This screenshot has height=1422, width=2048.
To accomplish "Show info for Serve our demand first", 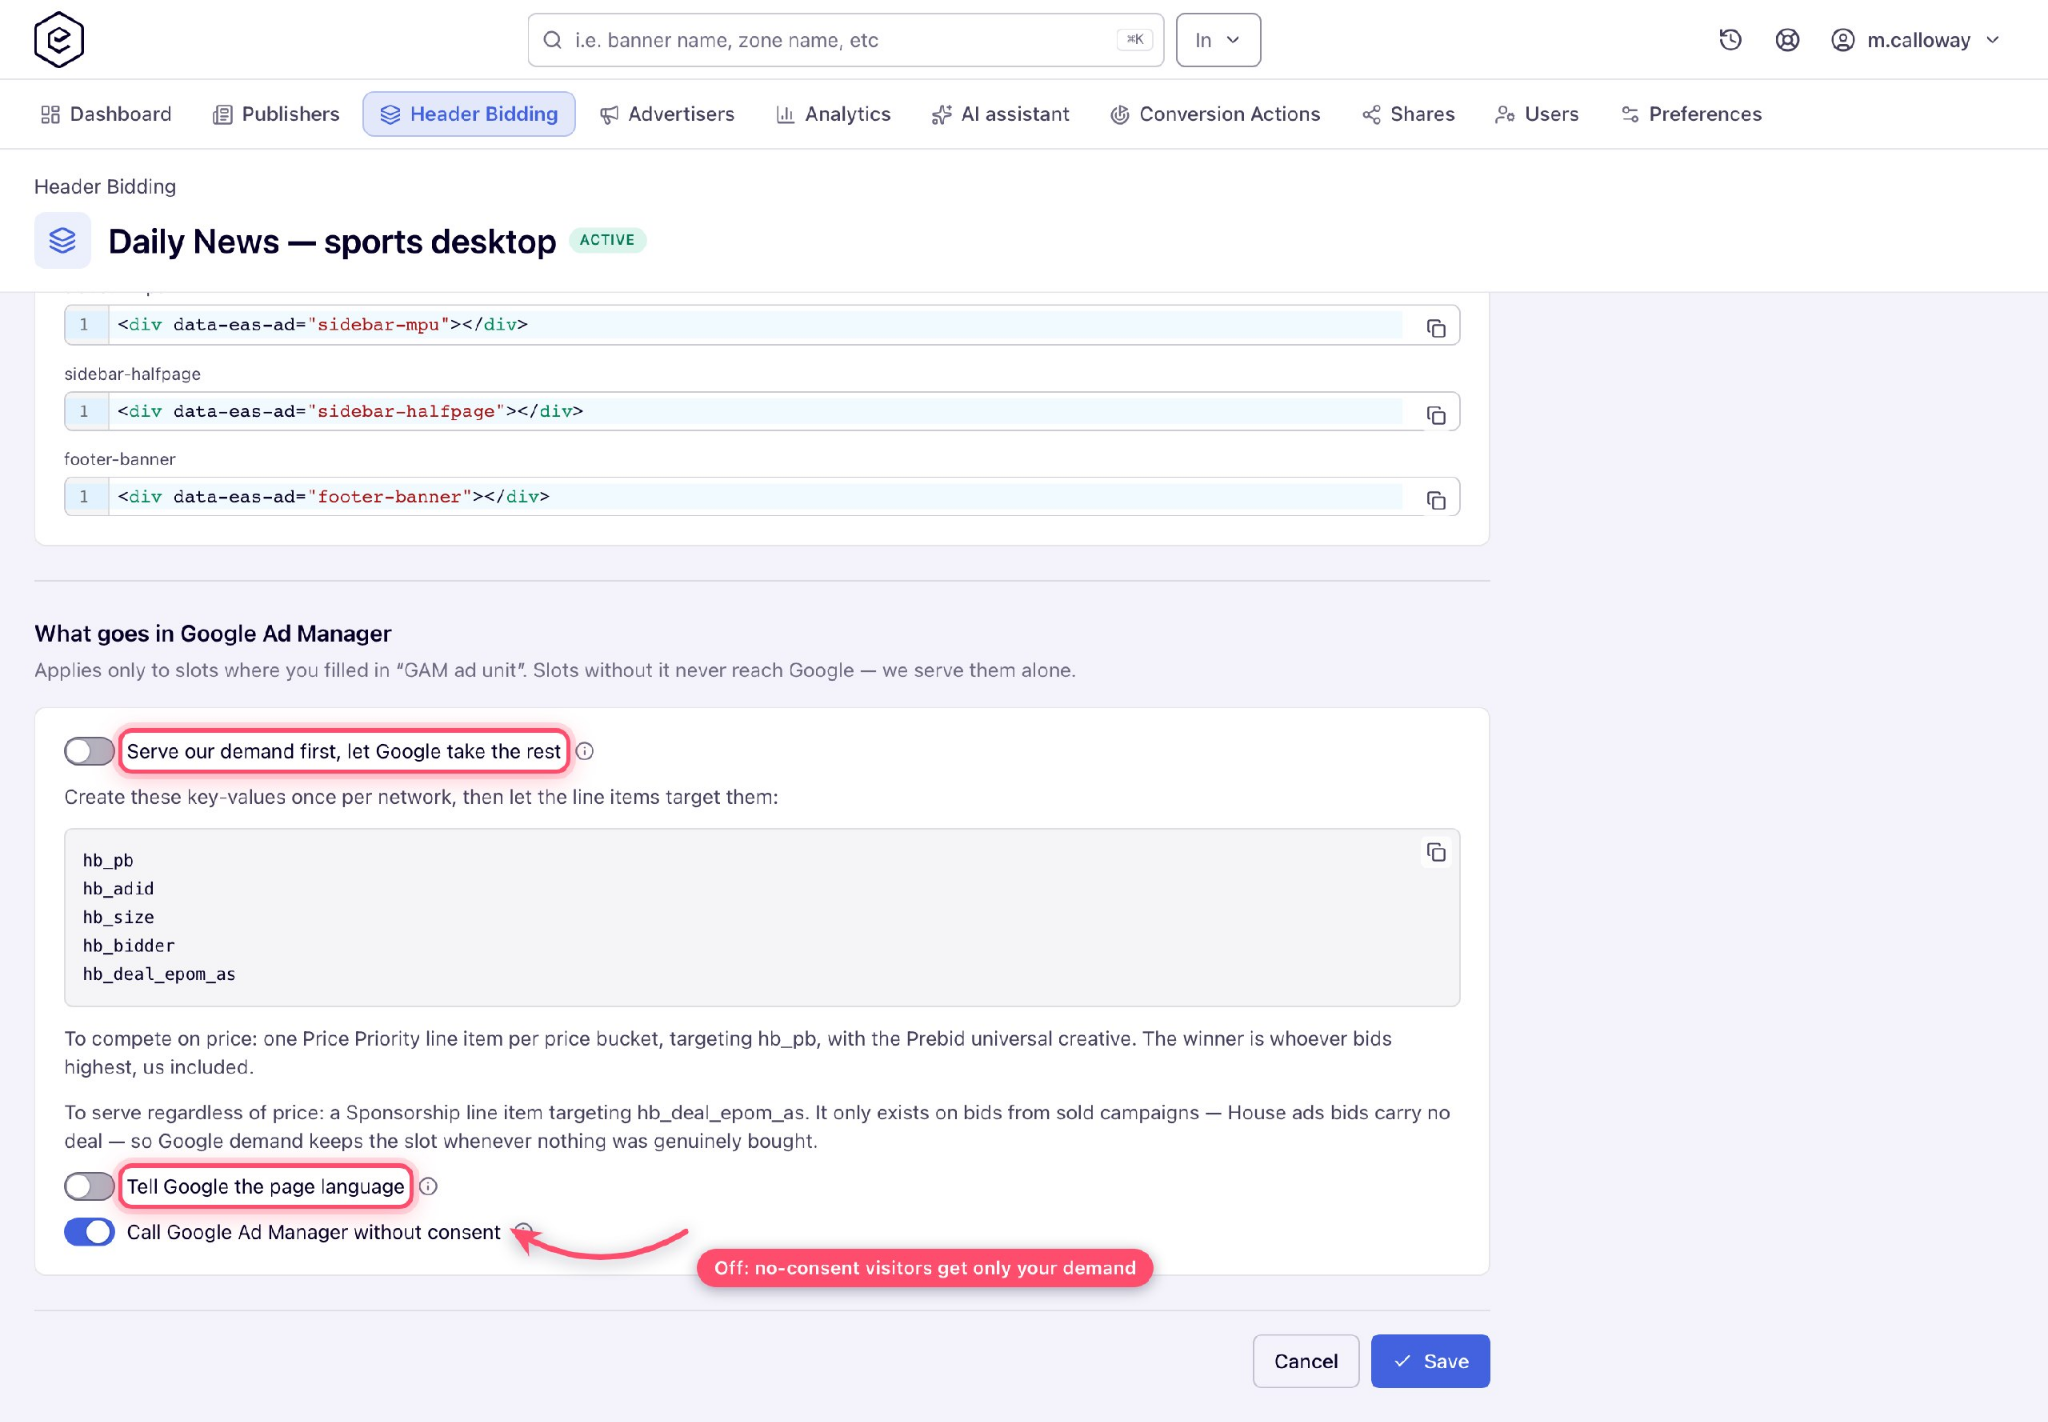I will (x=585, y=751).
